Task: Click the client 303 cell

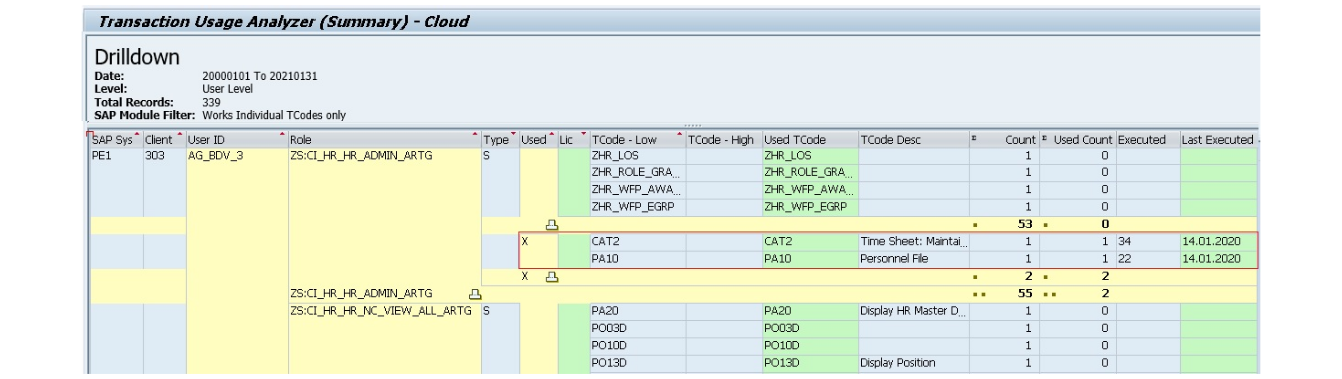Action: (x=163, y=157)
